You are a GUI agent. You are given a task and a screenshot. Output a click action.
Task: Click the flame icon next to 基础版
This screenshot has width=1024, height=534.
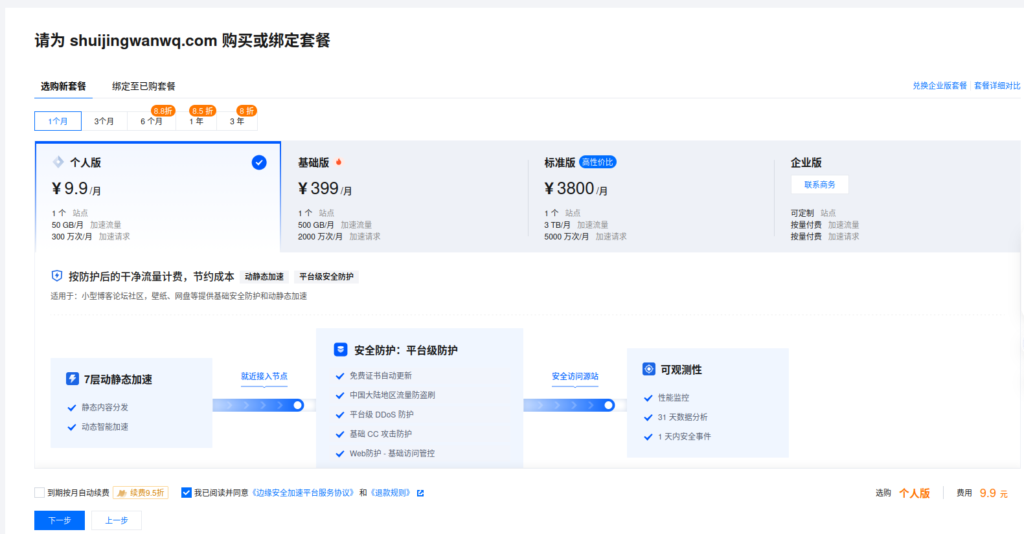(x=338, y=162)
